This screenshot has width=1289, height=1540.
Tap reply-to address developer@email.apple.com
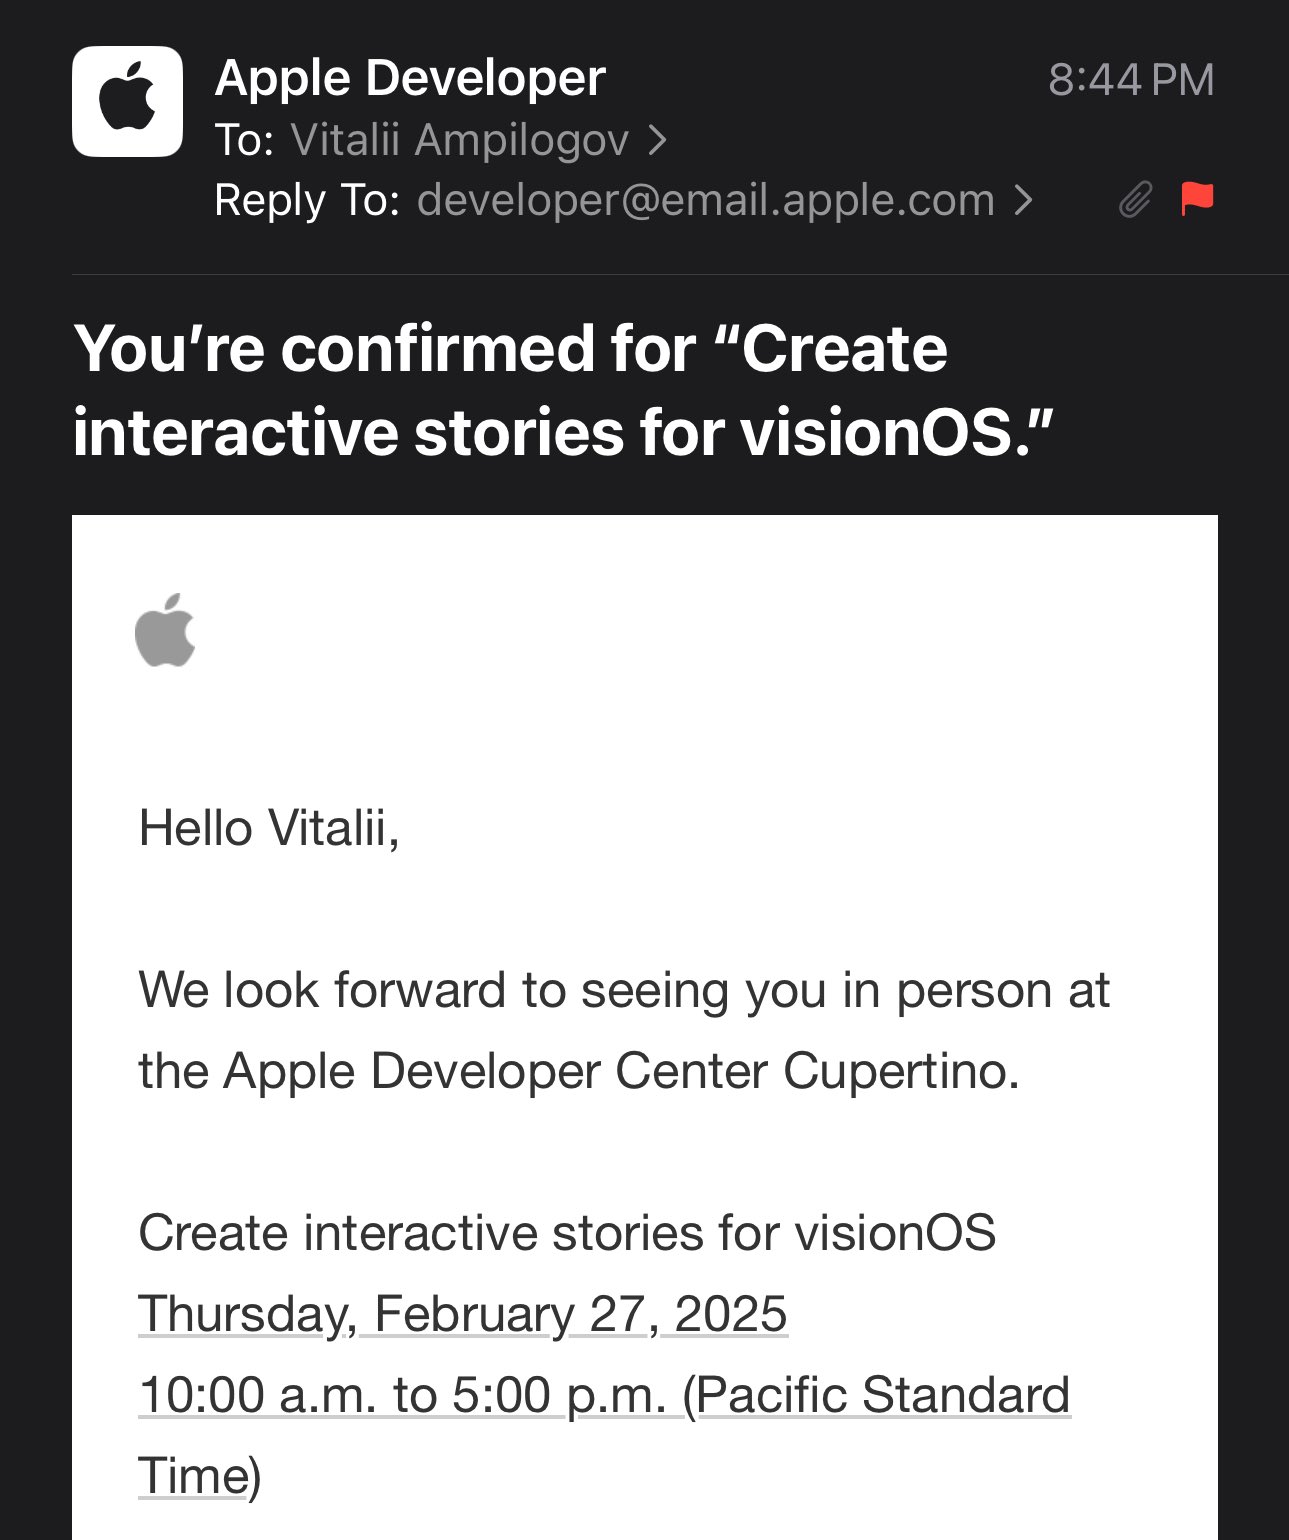coord(706,200)
